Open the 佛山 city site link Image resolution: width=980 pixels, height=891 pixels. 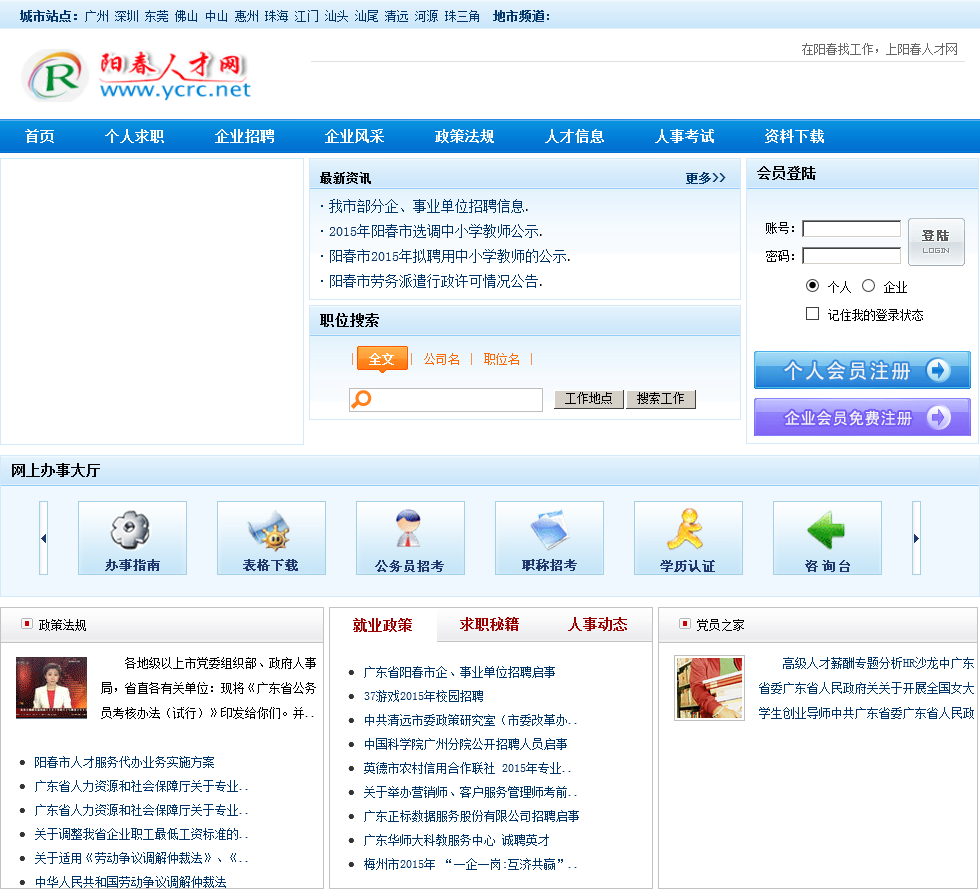tap(186, 16)
